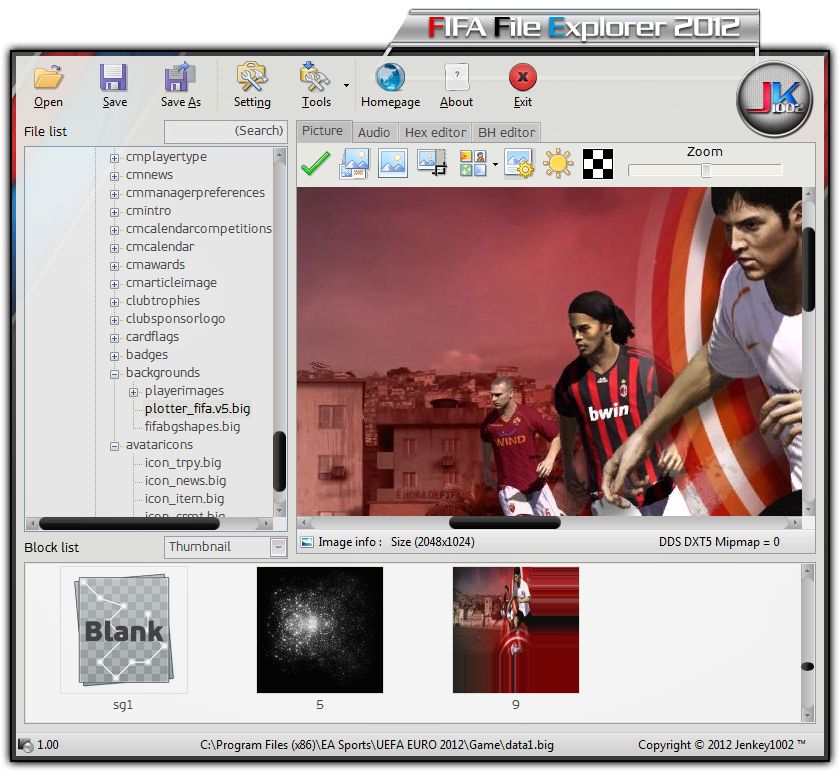The image size is (840, 772).
Task: Expand the playerimages tree node
Action: (134, 391)
